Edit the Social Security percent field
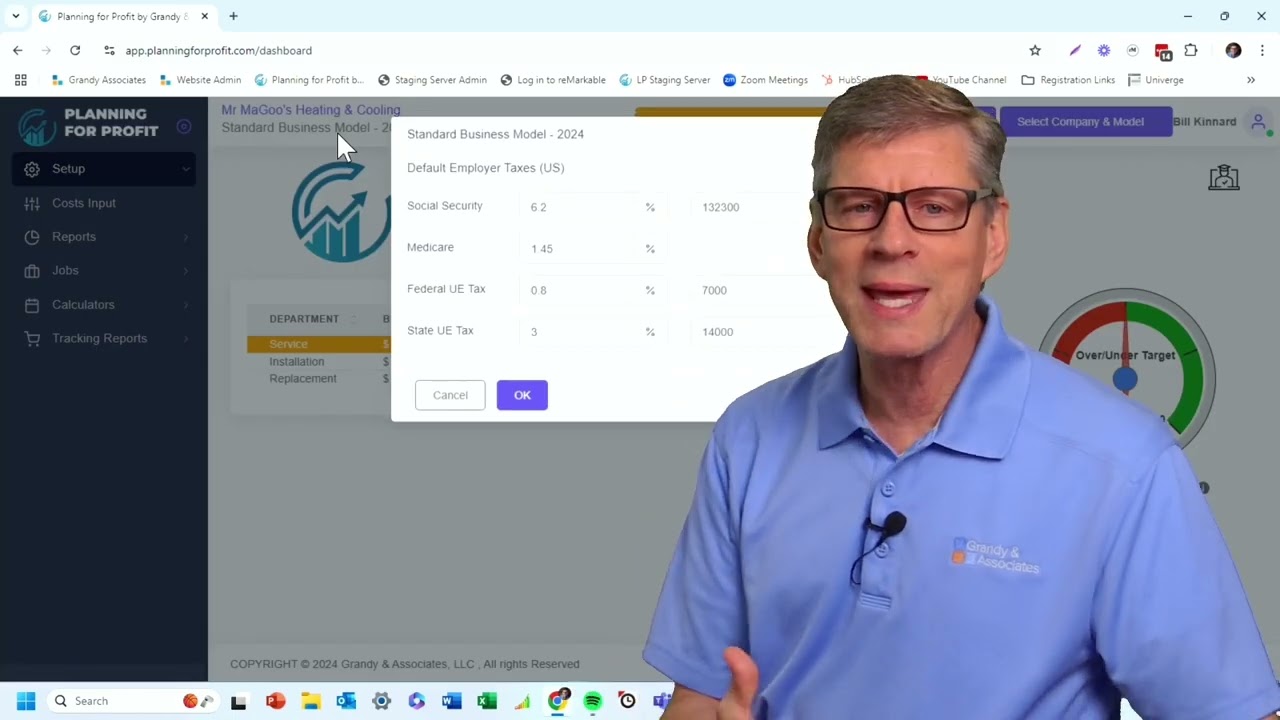 pyautogui.click(x=591, y=207)
